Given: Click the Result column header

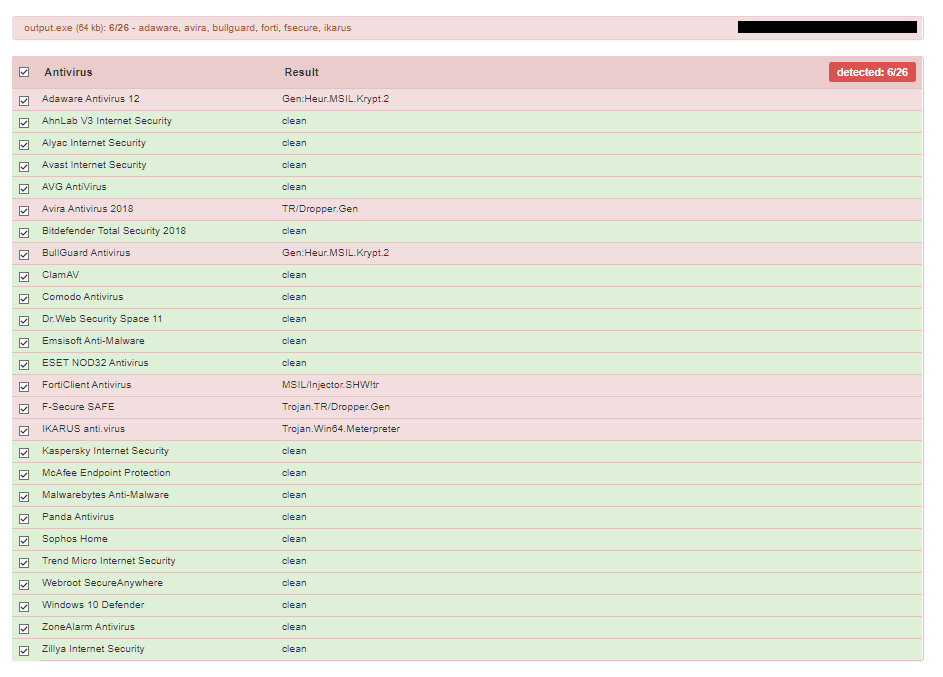Looking at the screenshot, I should coord(301,72).
